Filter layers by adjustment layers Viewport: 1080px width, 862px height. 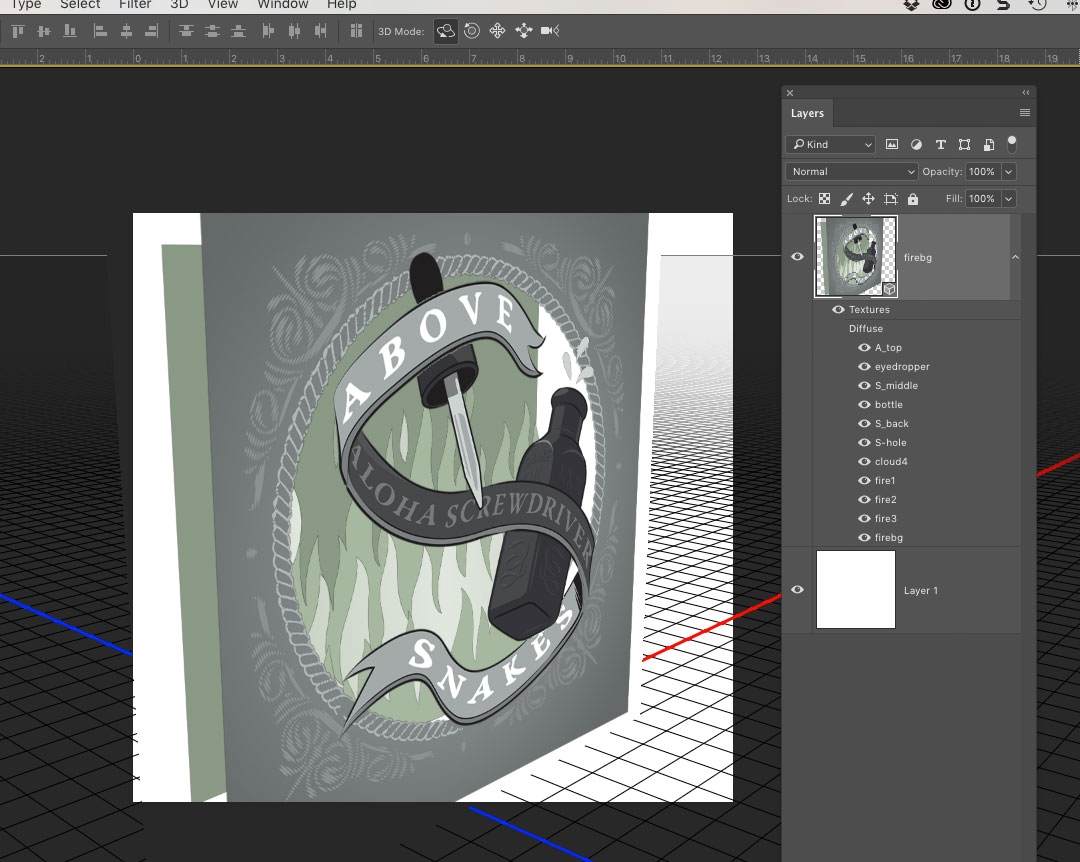coord(916,145)
